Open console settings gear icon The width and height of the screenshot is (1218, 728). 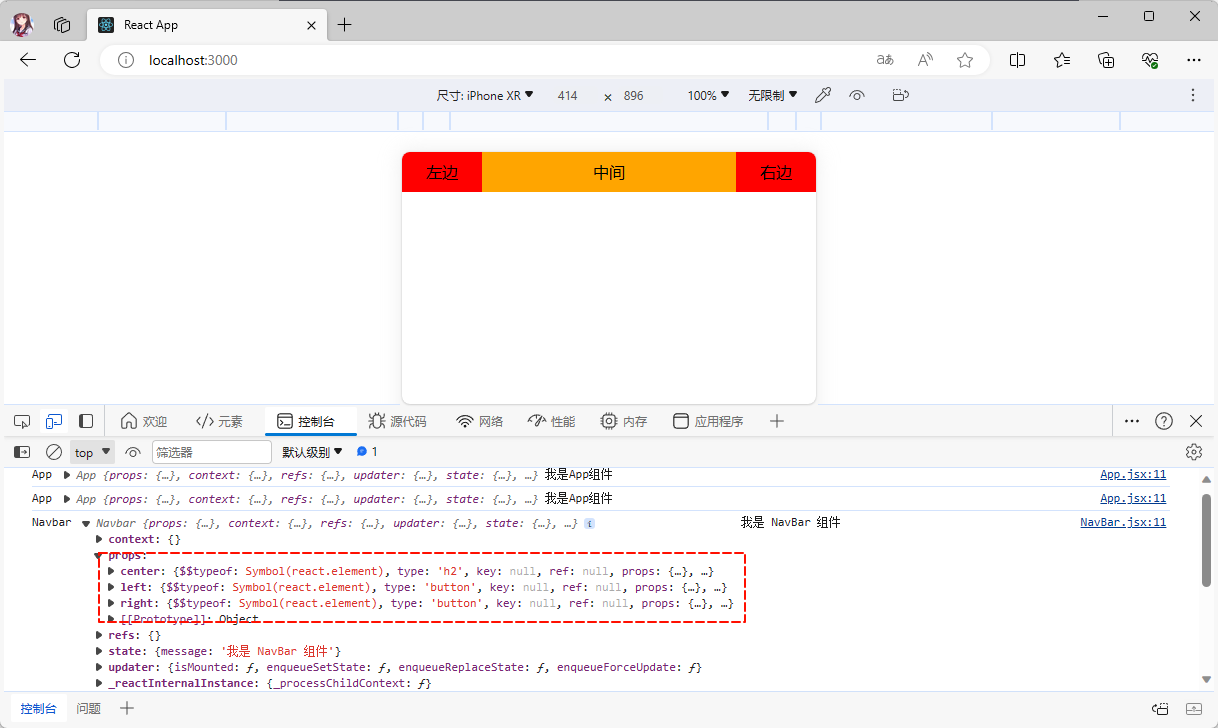coord(1193,452)
